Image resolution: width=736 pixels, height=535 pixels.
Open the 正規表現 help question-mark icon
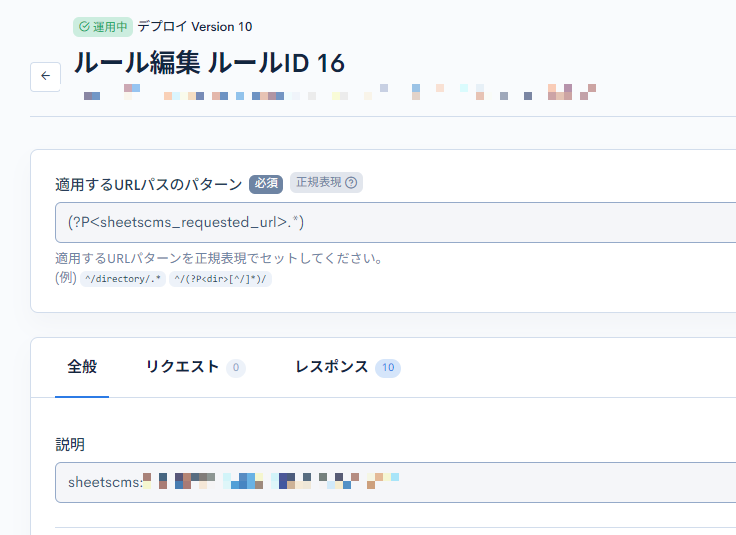[x=351, y=183]
